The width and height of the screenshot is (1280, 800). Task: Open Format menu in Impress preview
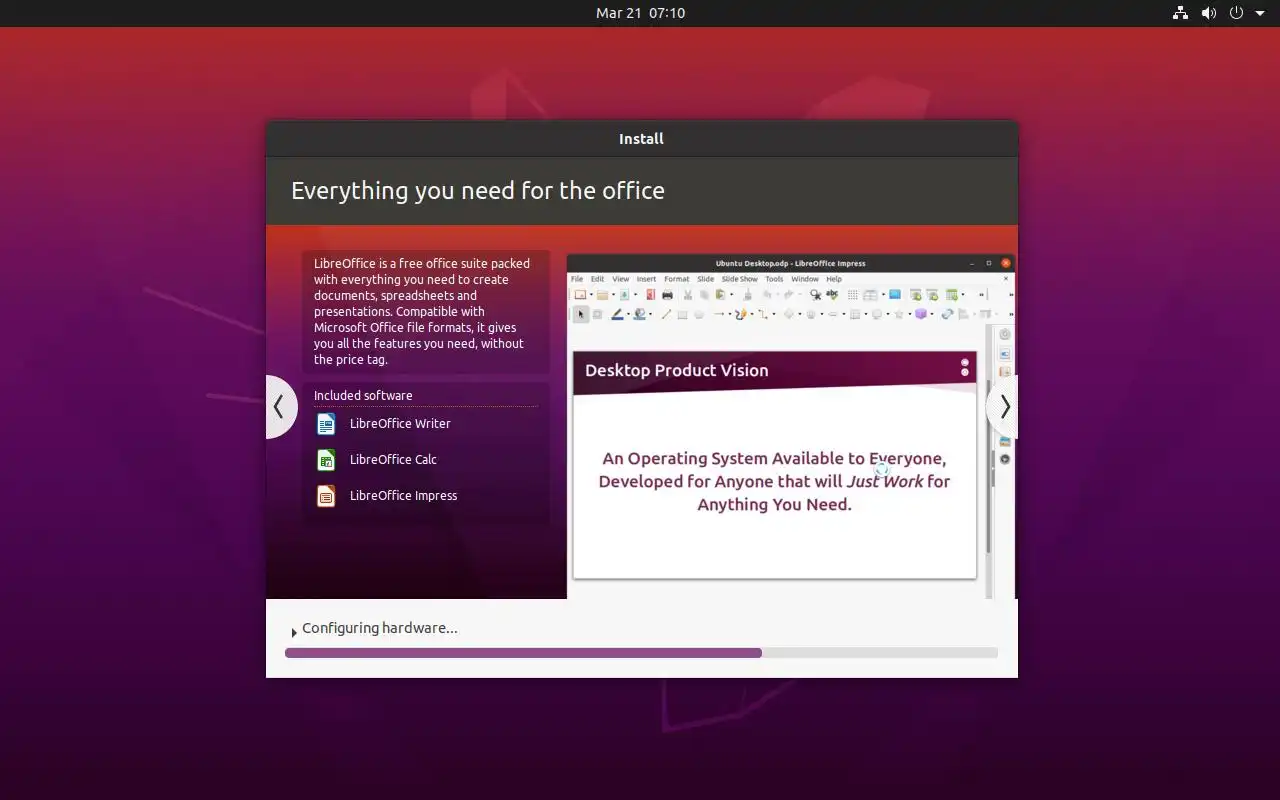coord(677,279)
